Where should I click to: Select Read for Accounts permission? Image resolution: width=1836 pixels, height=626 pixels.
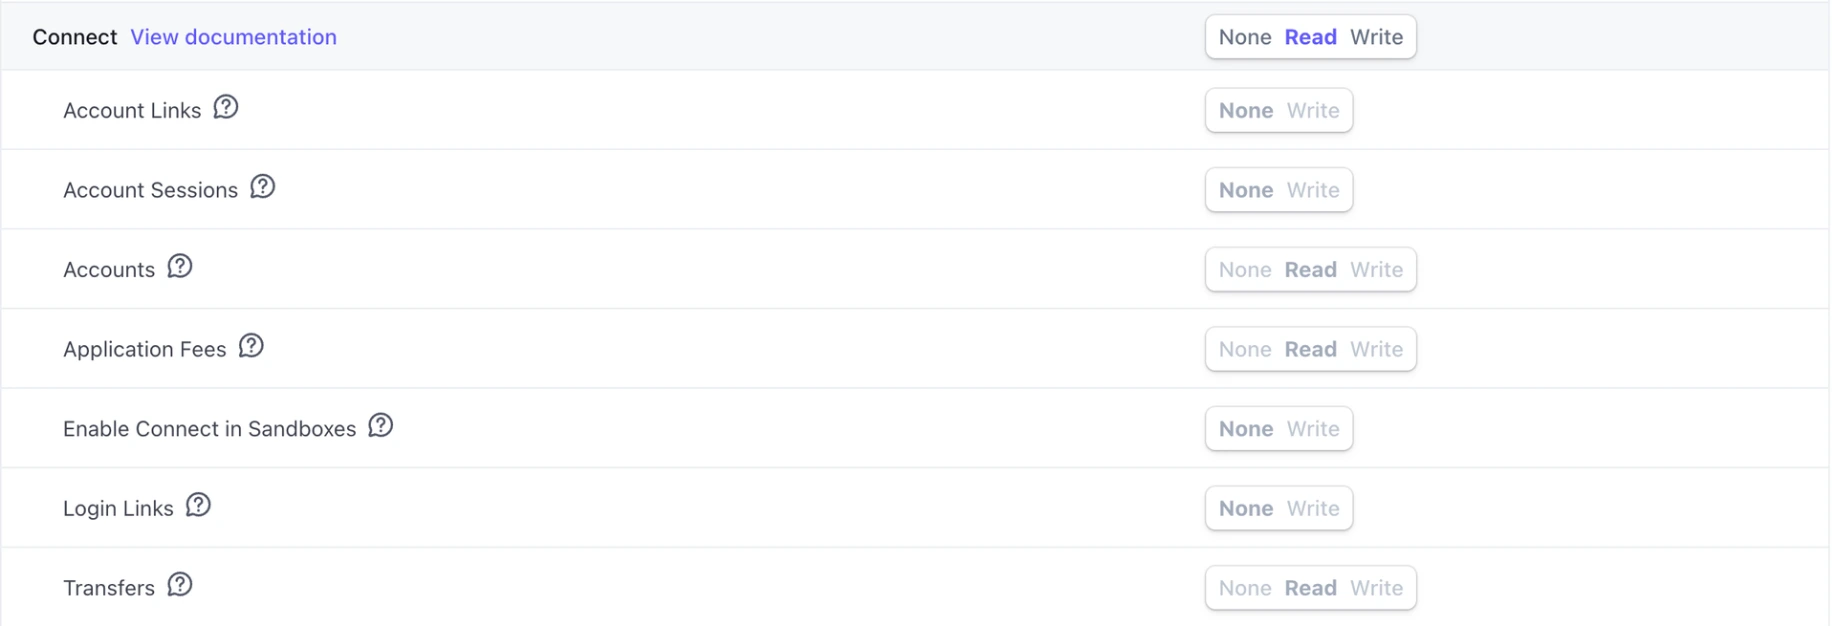[x=1310, y=270]
